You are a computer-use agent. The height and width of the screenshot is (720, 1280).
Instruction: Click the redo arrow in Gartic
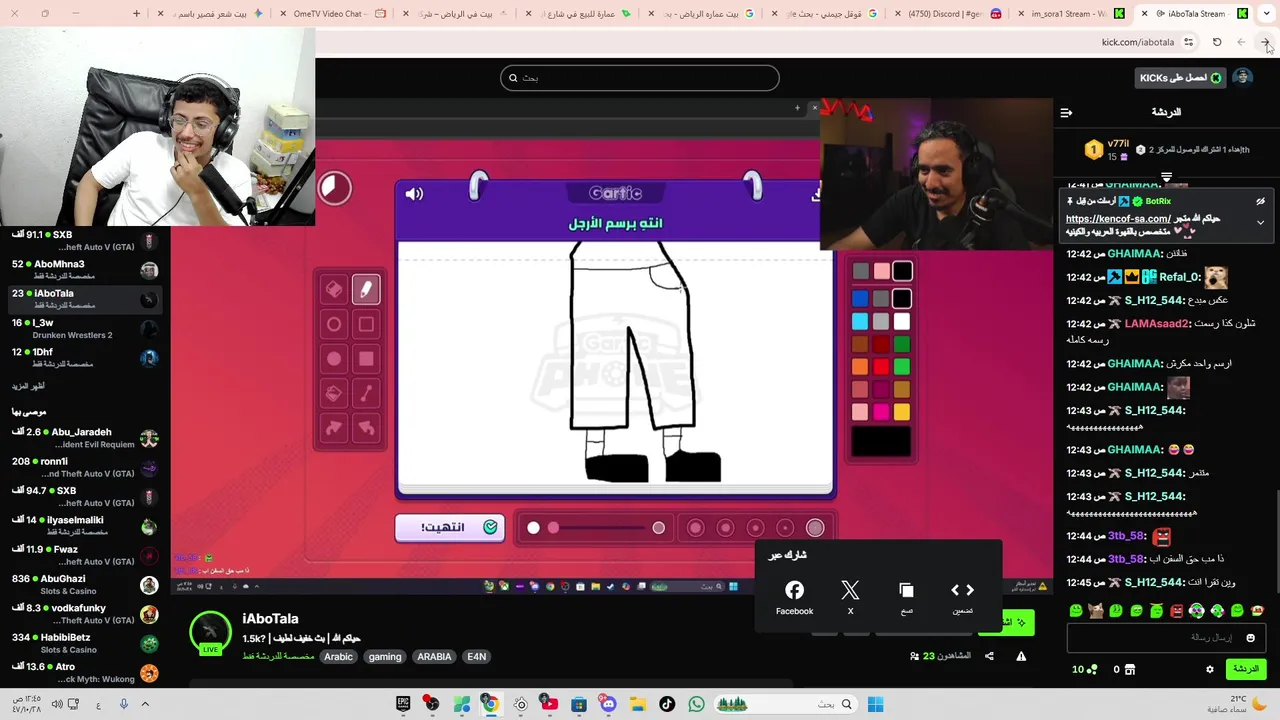[x=334, y=428]
